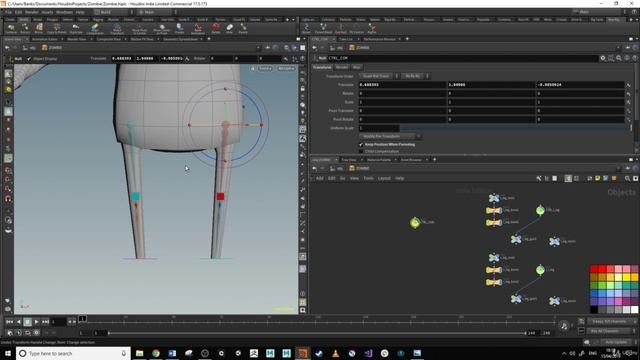Jump to the last frame
Viewport: 640px width, 360px height.
pyautogui.click(x=45, y=322)
